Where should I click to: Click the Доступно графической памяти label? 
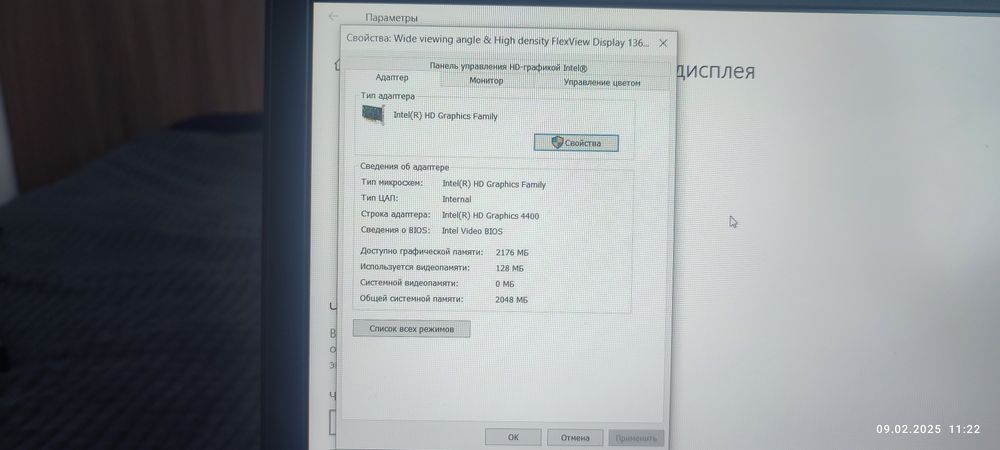click(x=422, y=252)
